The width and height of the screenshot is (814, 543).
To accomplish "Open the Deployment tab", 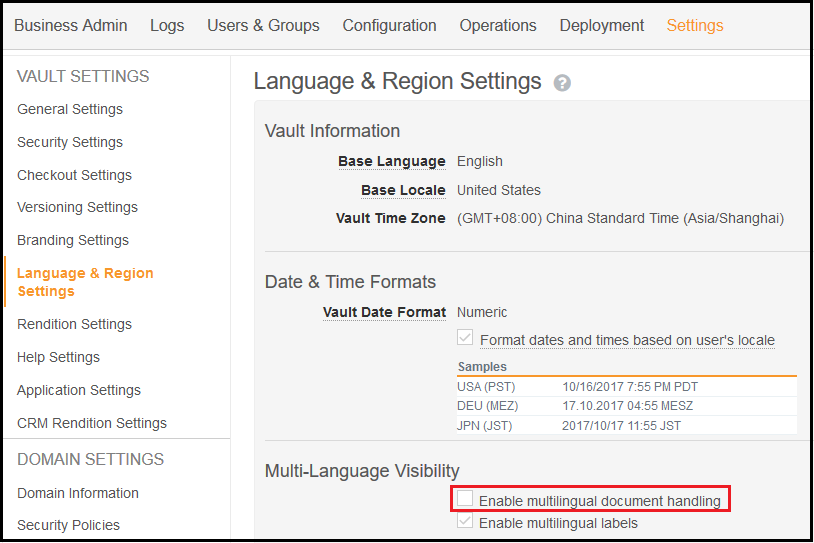I will click(x=601, y=26).
